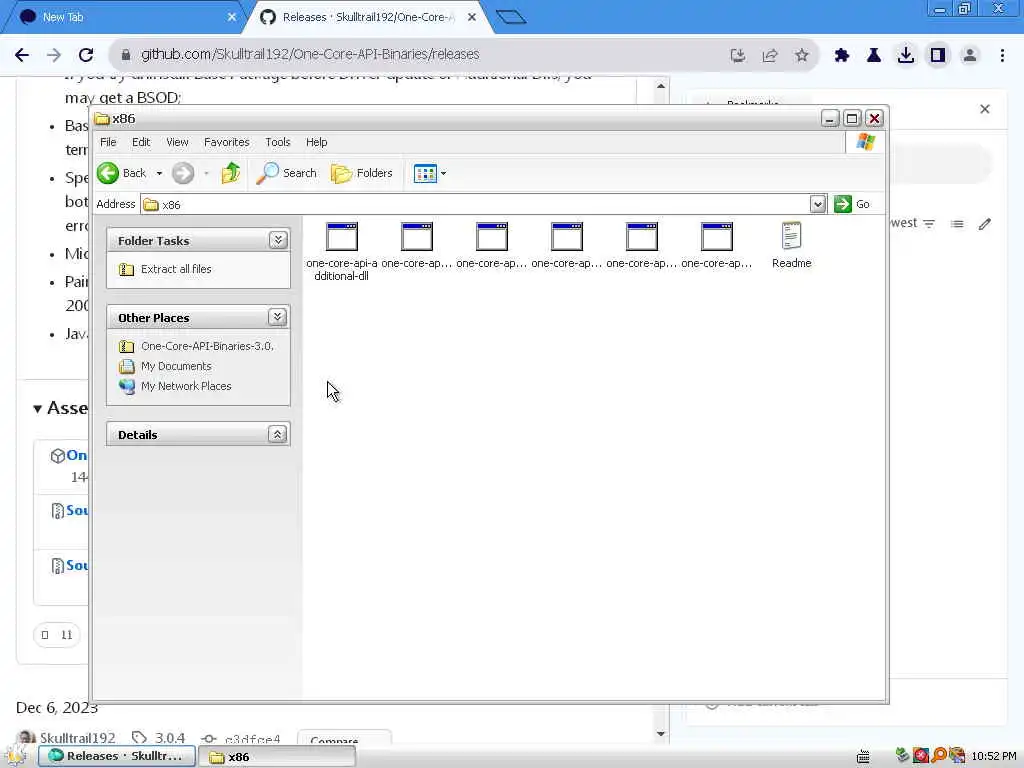Click the Explorer Up folder icon
The width and height of the screenshot is (1024, 768).
pyautogui.click(x=231, y=173)
